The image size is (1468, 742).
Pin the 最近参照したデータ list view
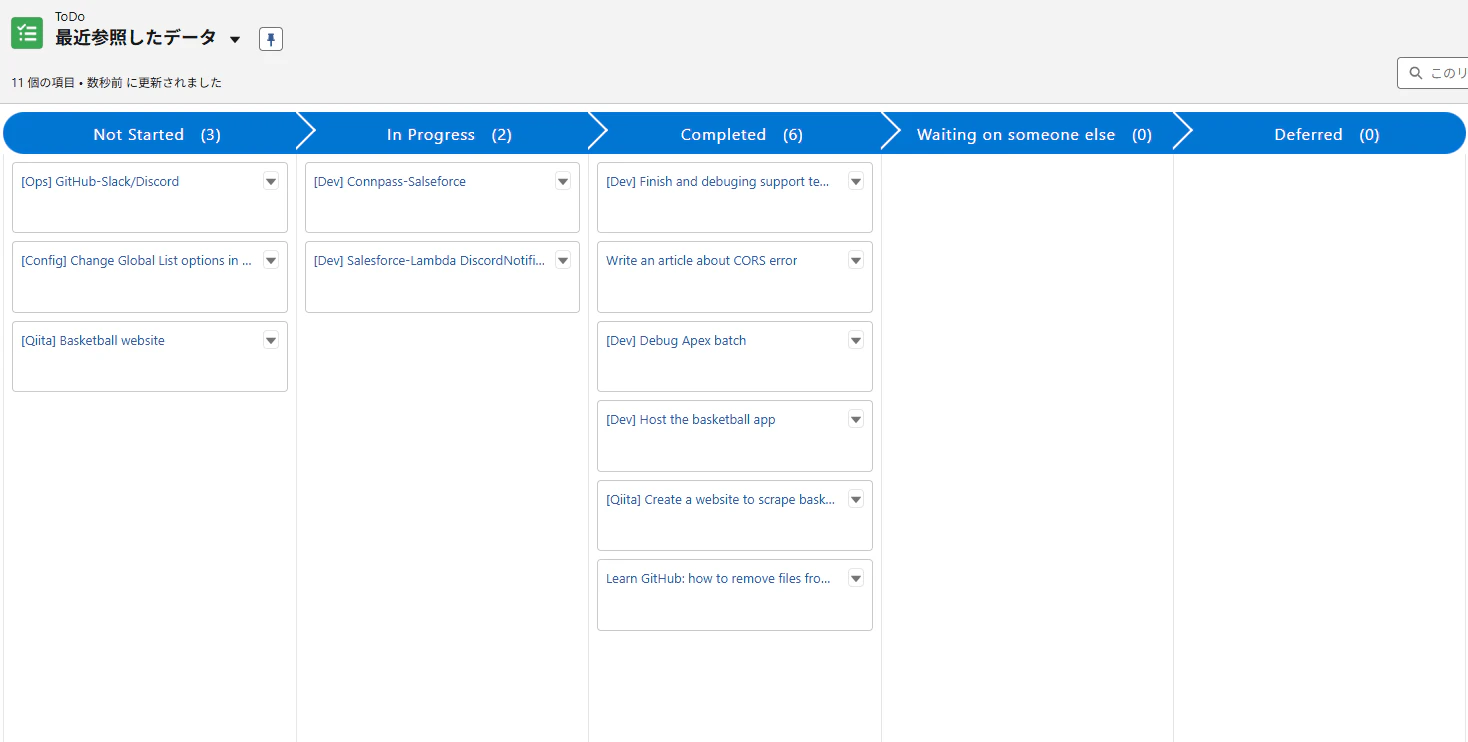click(x=271, y=39)
